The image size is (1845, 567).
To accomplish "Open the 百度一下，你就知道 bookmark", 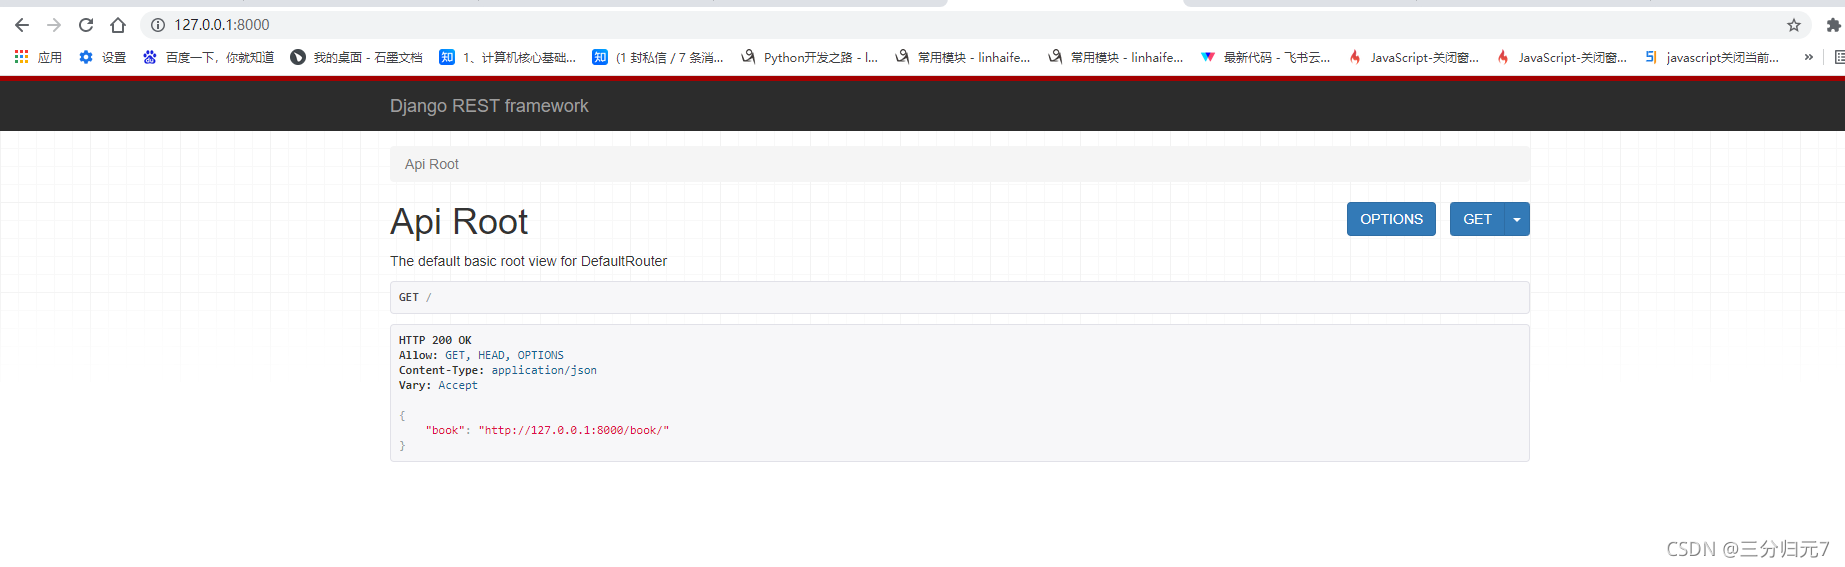I will tap(208, 57).
